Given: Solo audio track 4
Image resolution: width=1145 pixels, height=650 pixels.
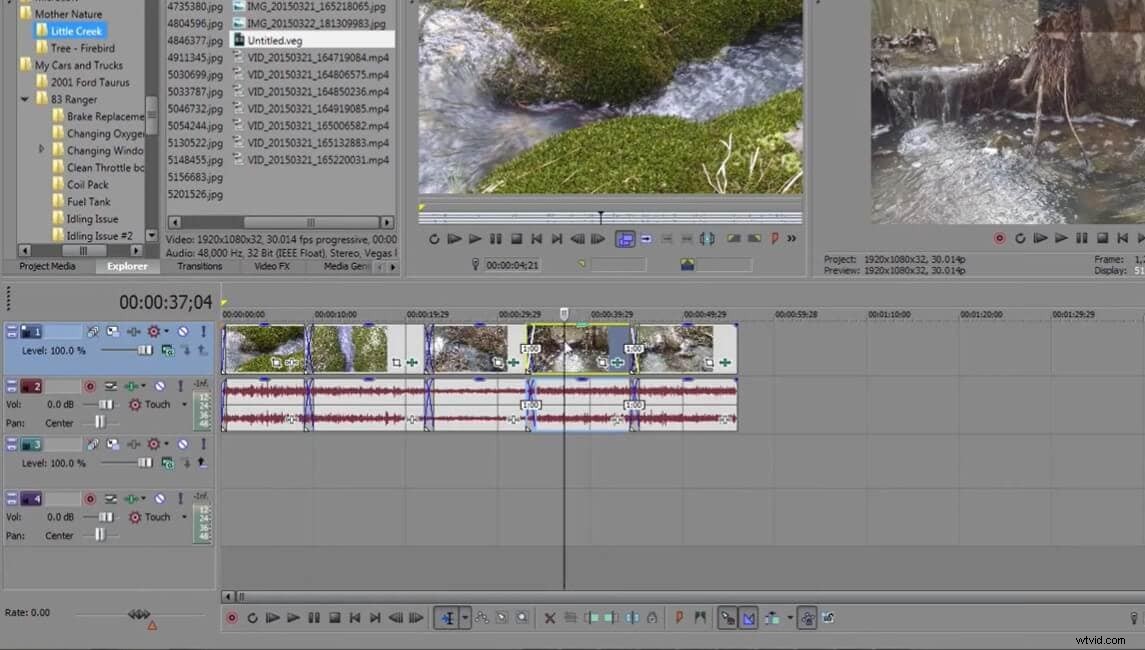Looking at the screenshot, I should point(180,497).
